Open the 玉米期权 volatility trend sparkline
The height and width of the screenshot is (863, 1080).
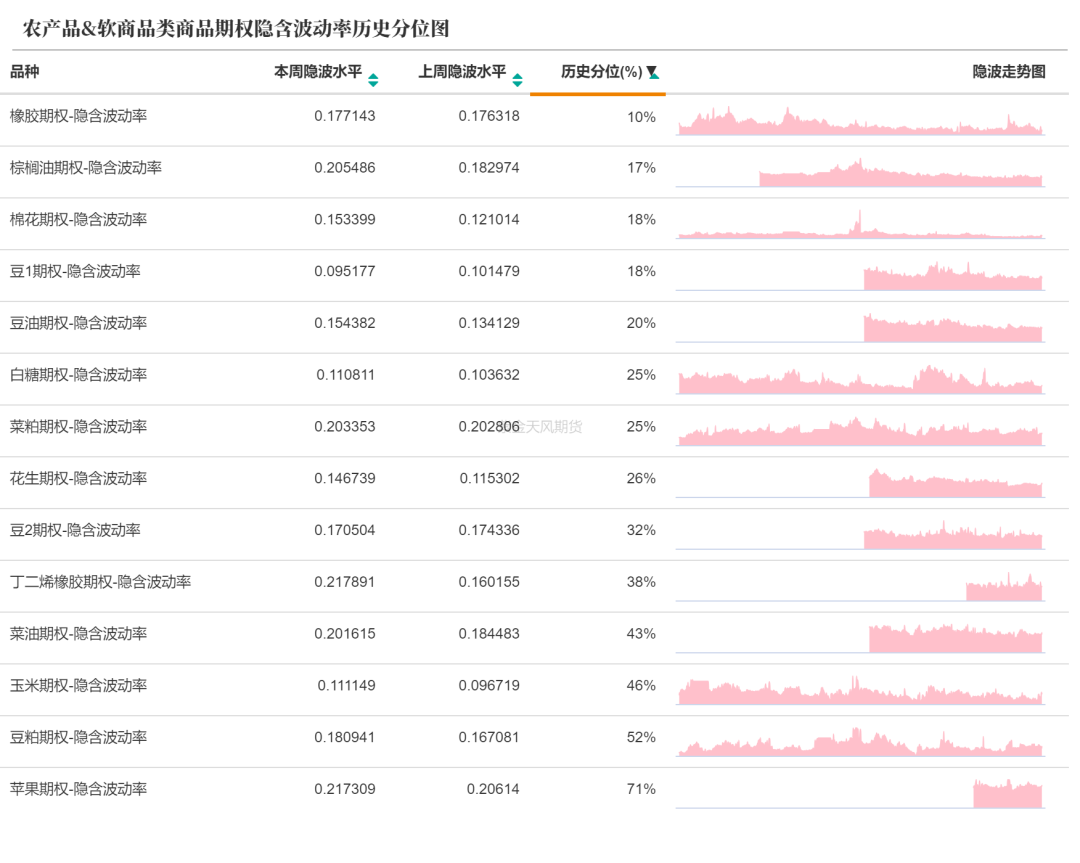click(860, 690)
